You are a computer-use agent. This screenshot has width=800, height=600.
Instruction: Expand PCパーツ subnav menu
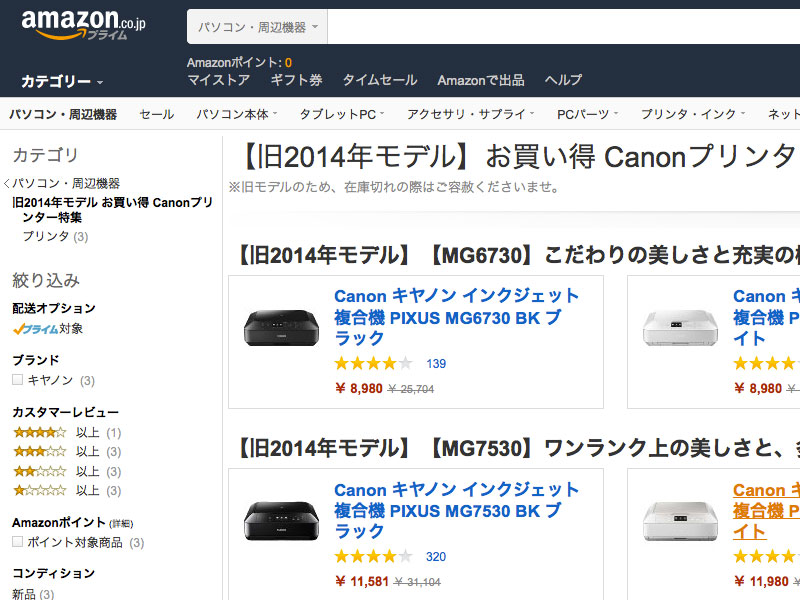(x=587, y=114)
